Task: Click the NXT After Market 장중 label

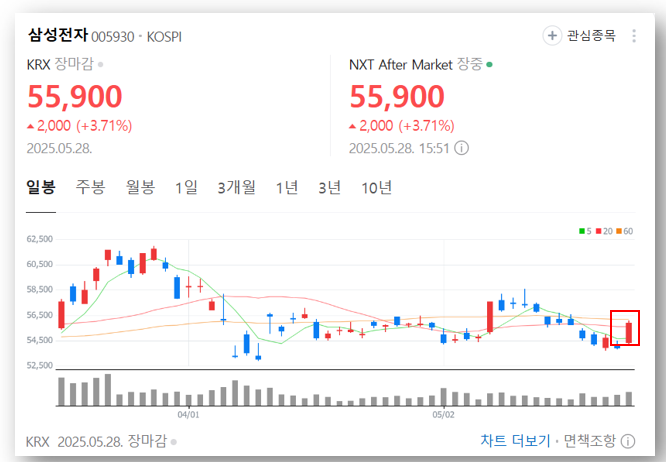Action: [420, 65]
